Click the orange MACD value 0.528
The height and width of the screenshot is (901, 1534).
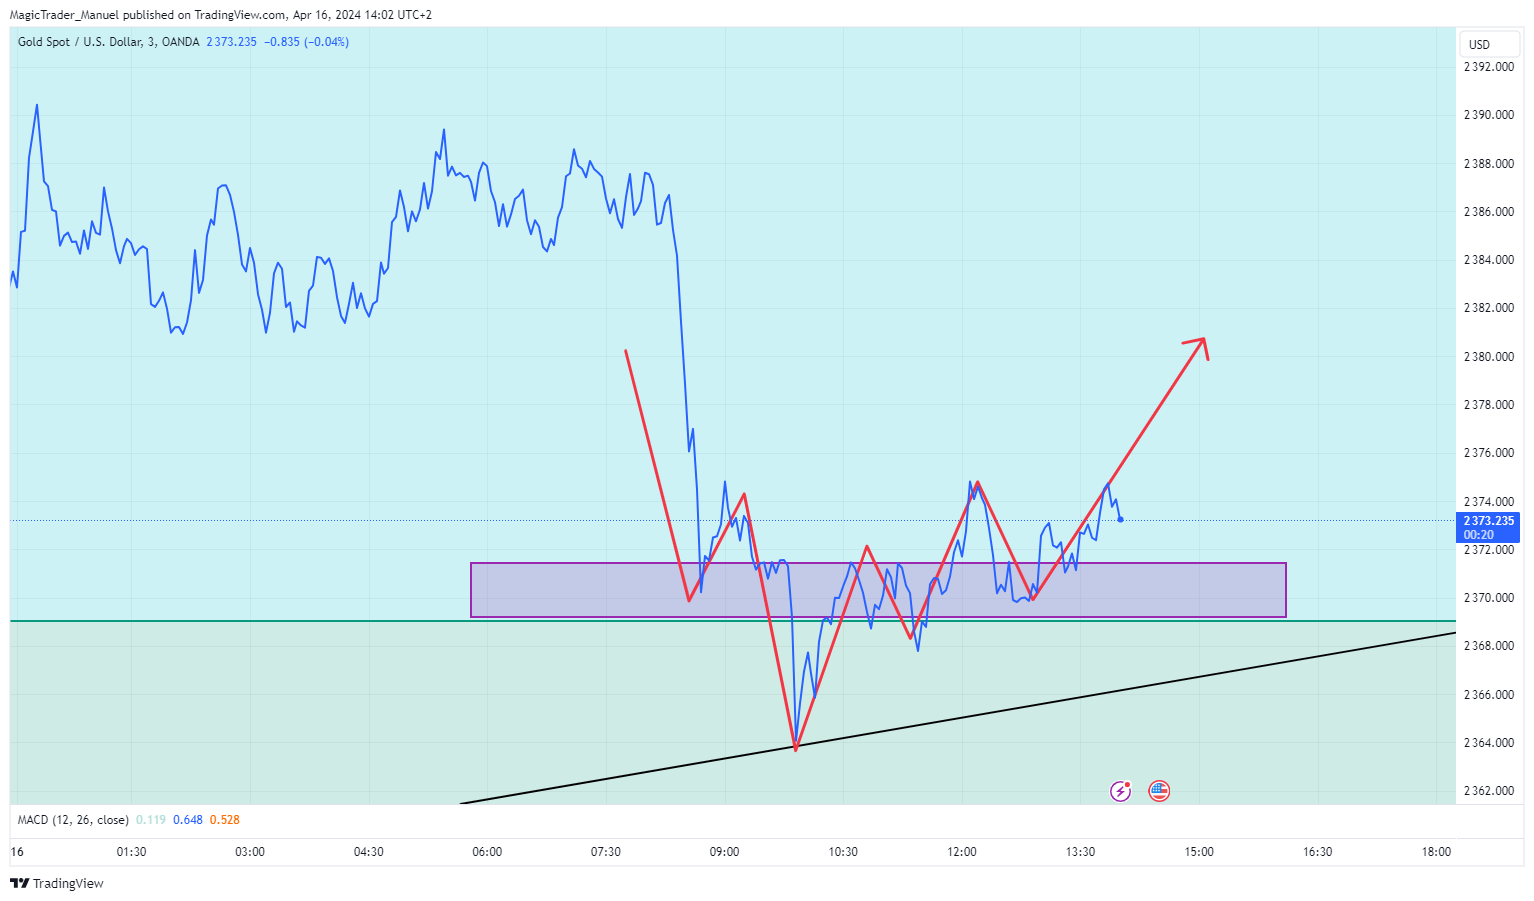[x=225, y=820]
